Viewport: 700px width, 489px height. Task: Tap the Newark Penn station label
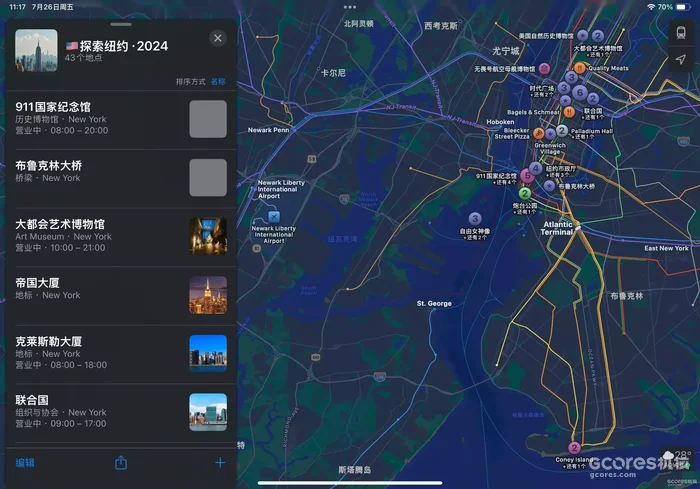pos(268,130)
